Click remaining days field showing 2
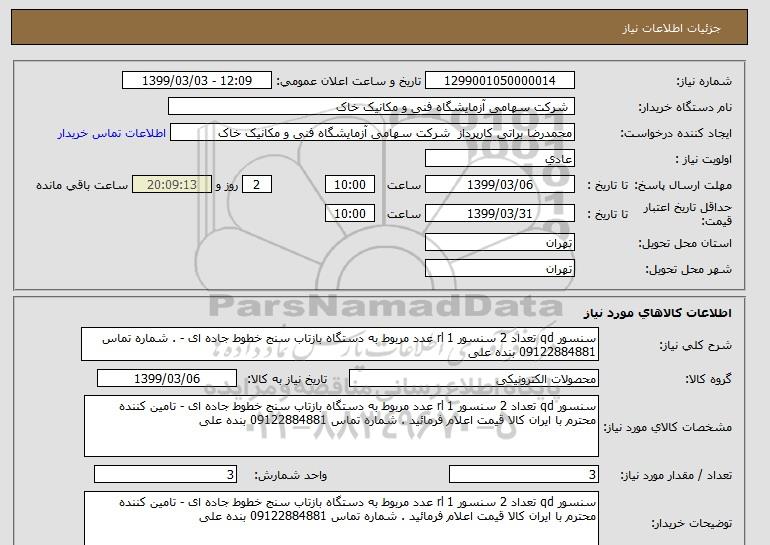Viewport: 770px width, 545px height. pyautogui.click(x=256, y=185)
